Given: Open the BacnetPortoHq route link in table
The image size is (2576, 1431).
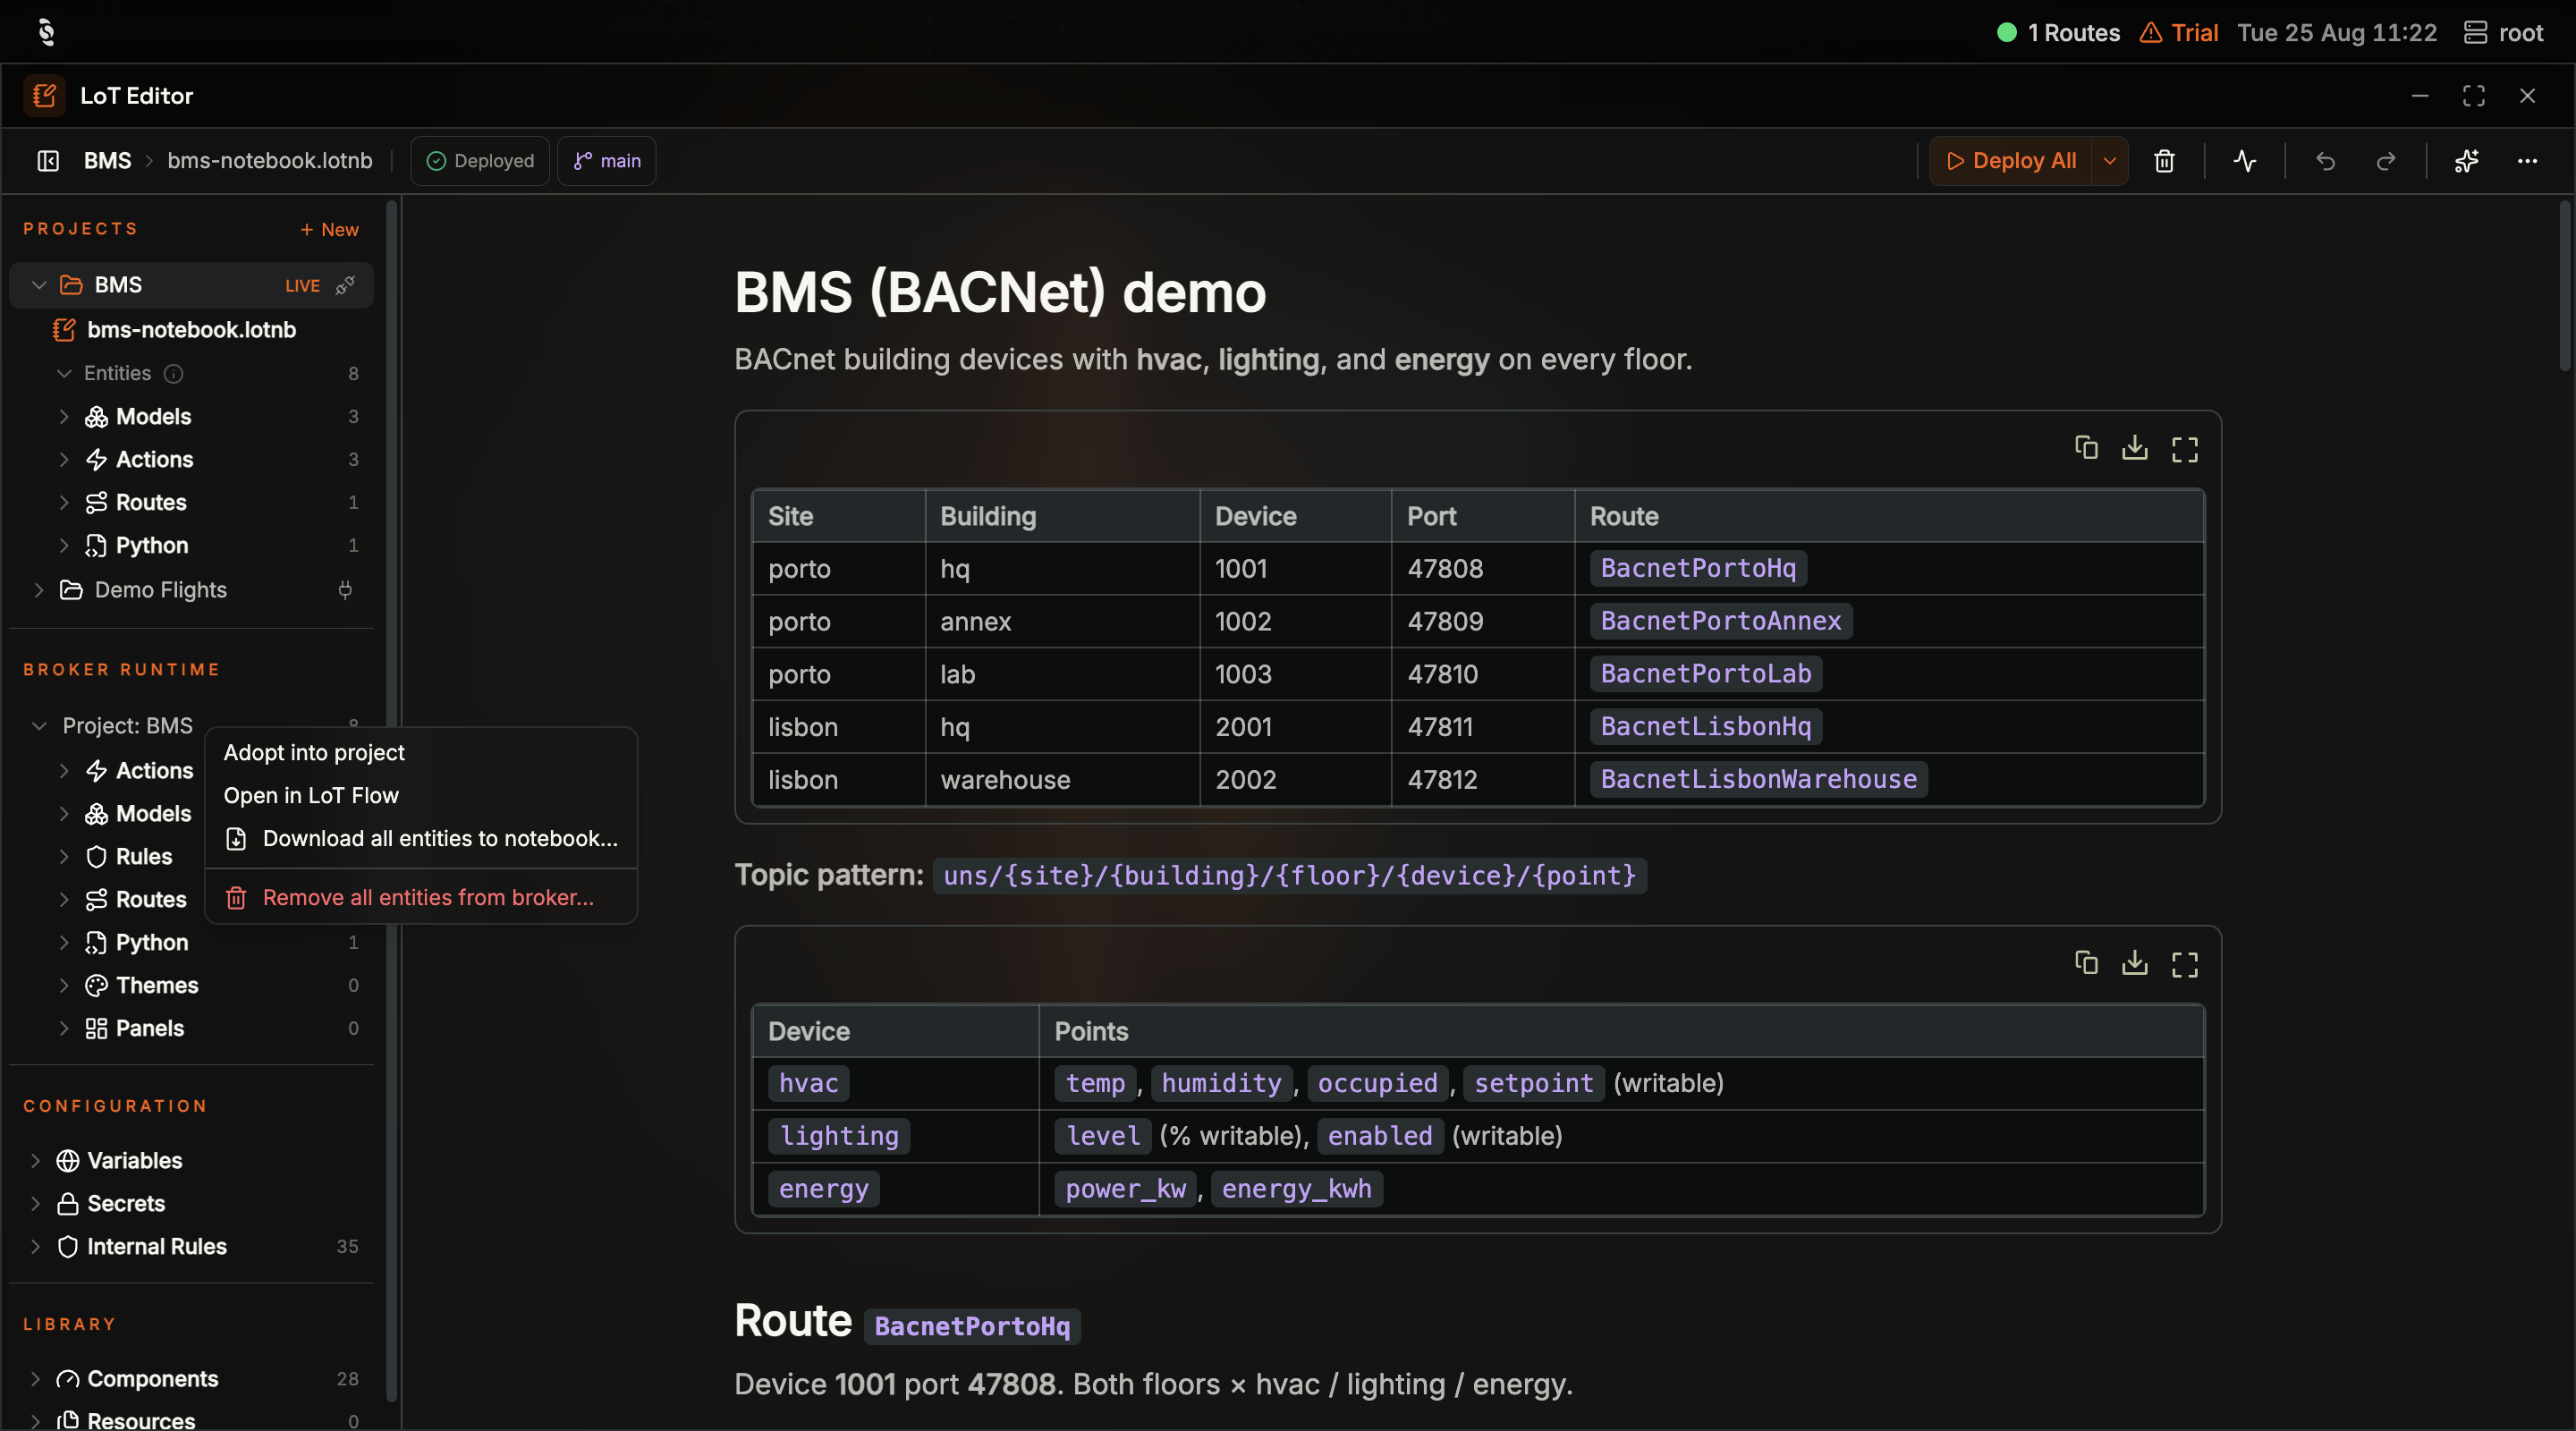Looking at the screenshot, I should [1698, 568].
